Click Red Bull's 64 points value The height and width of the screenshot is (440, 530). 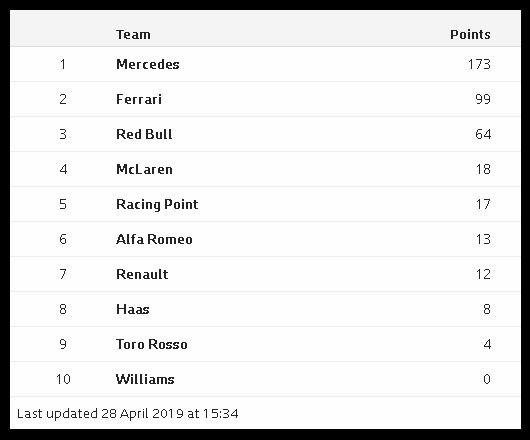tap(483, 134)
